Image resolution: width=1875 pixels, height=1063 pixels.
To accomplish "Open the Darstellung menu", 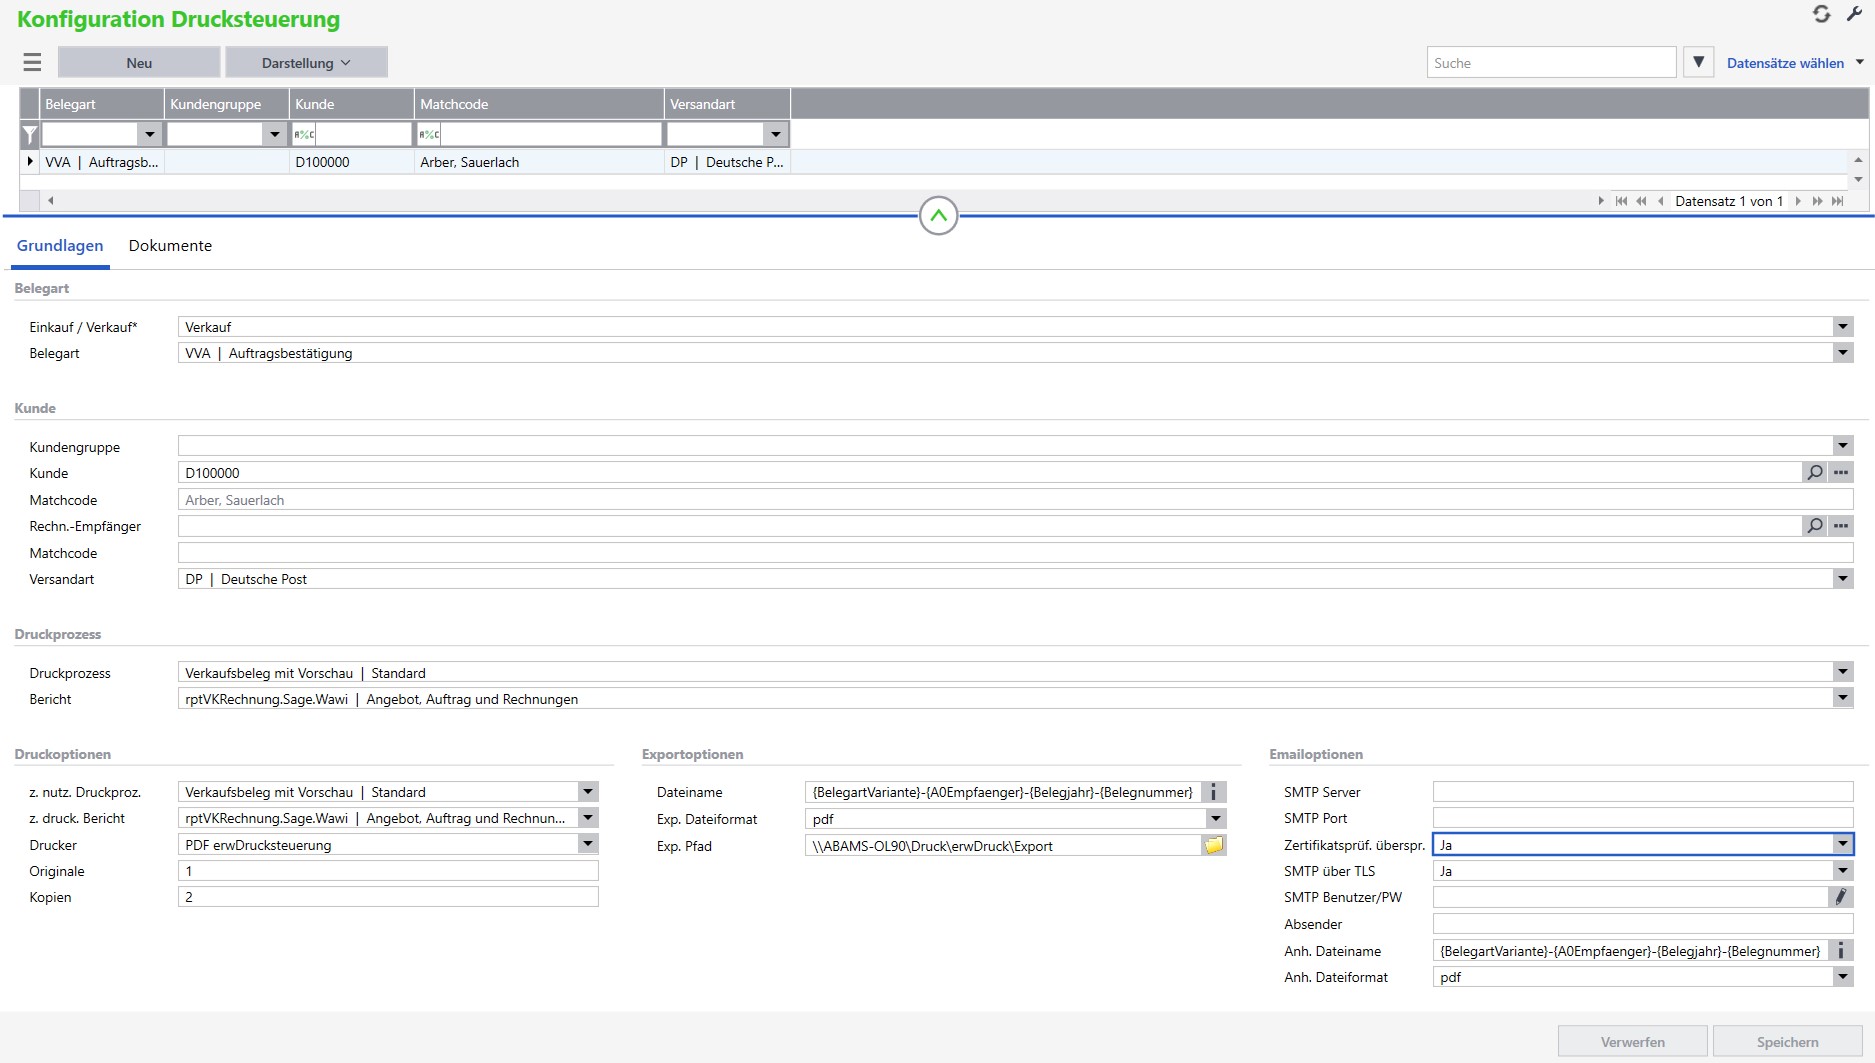I will pyautogui.click(x=306, y=63).
